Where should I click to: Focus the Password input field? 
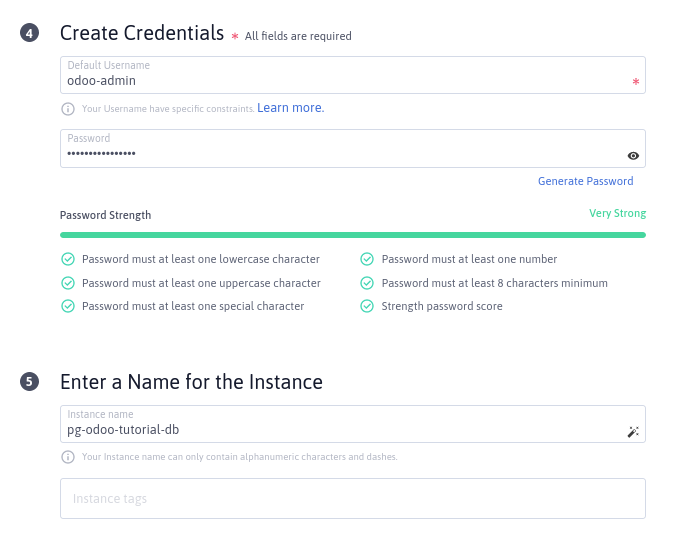coord(330,154)
